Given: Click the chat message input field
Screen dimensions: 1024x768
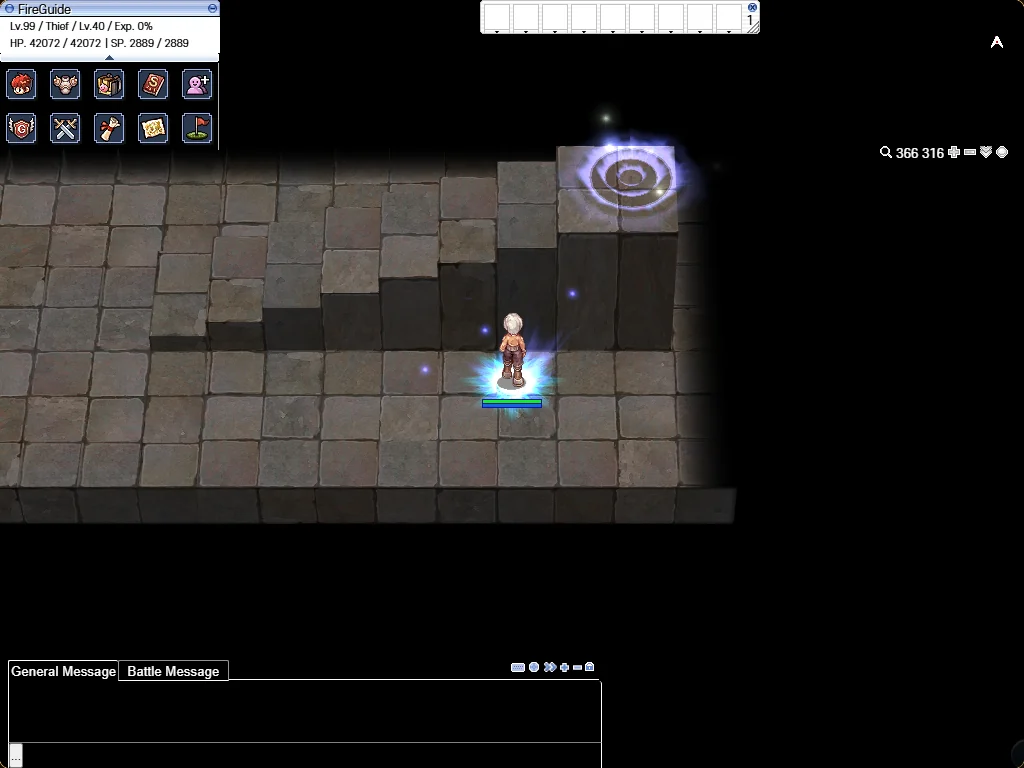Looking at the screenshot, I should 312,755.
